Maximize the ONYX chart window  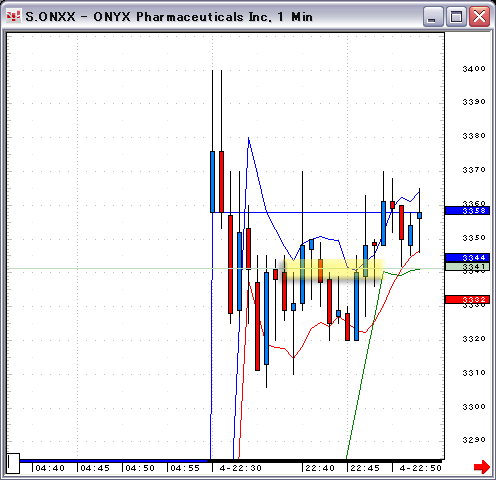point(456,16)
